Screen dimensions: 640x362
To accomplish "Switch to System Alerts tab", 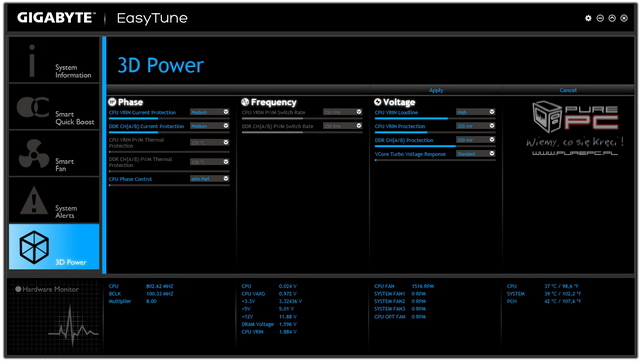I will tap(54, 200).
